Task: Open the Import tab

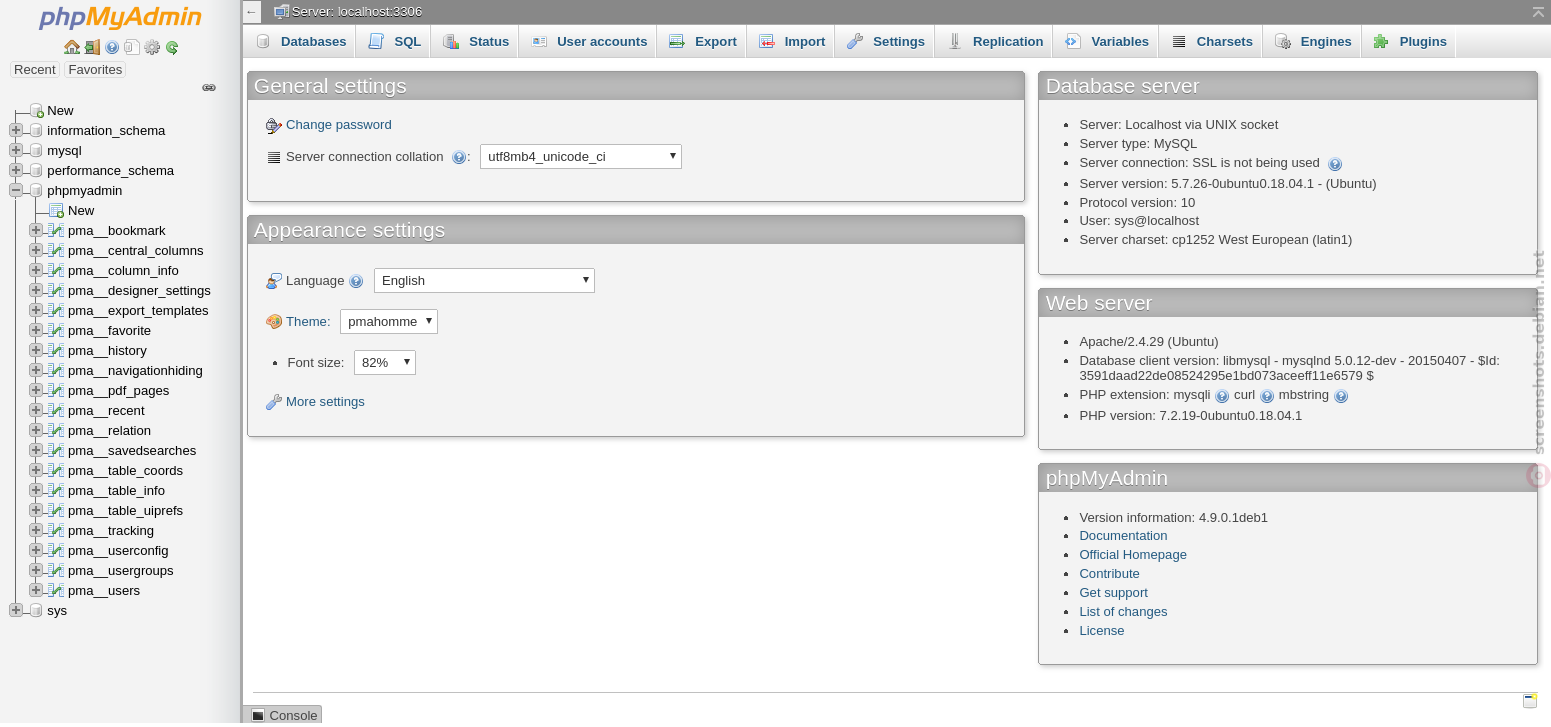Action: (x=792, y=41)
